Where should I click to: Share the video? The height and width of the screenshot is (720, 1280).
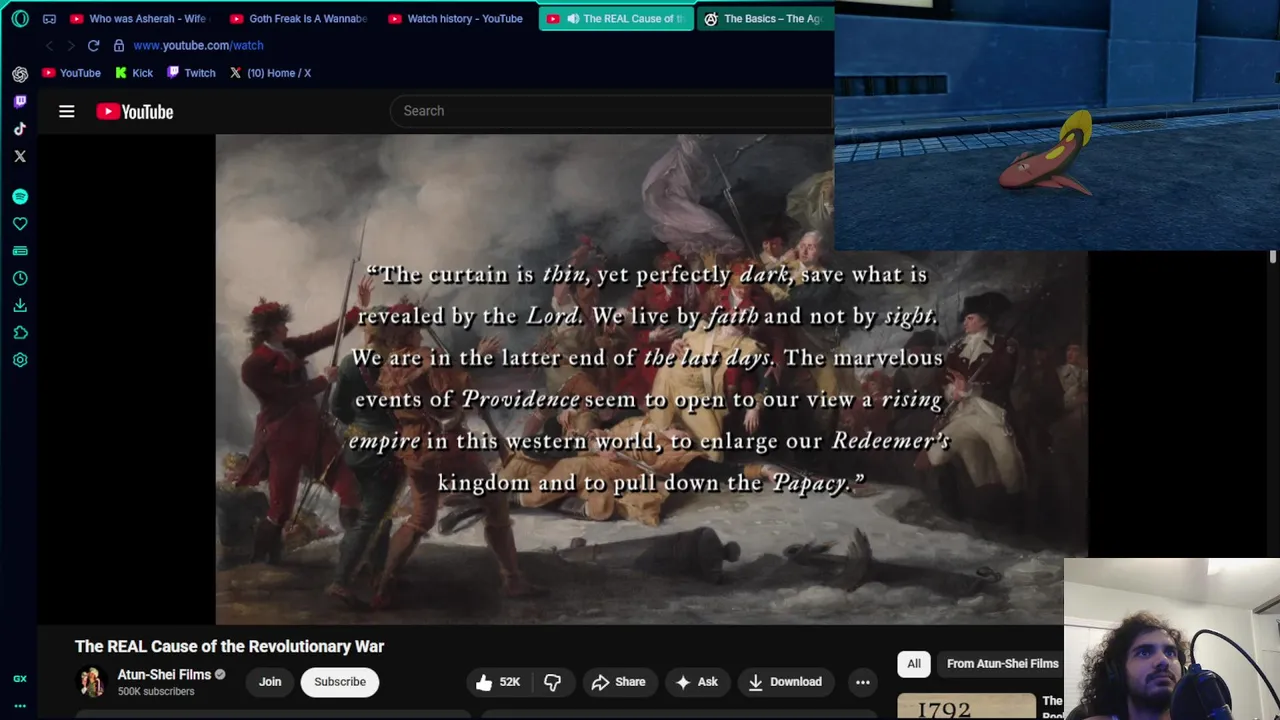tap(618, 682)
